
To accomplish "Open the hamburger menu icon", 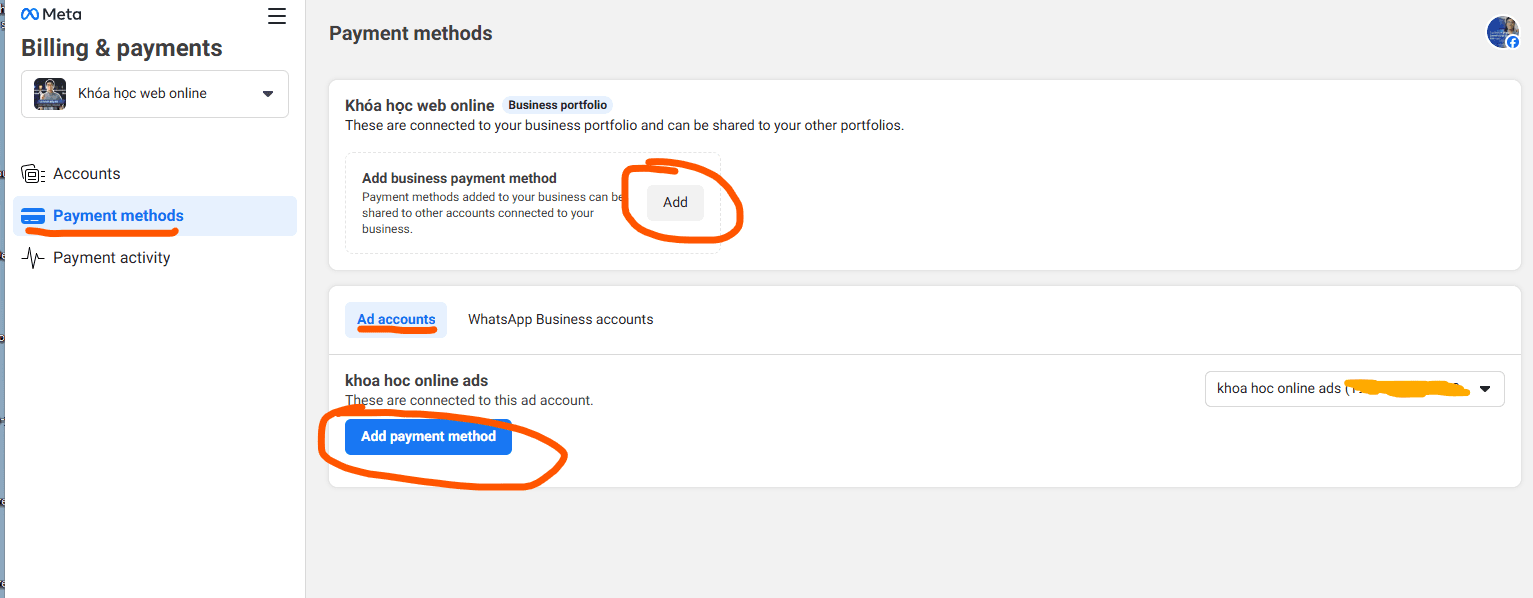I will 276,16.
